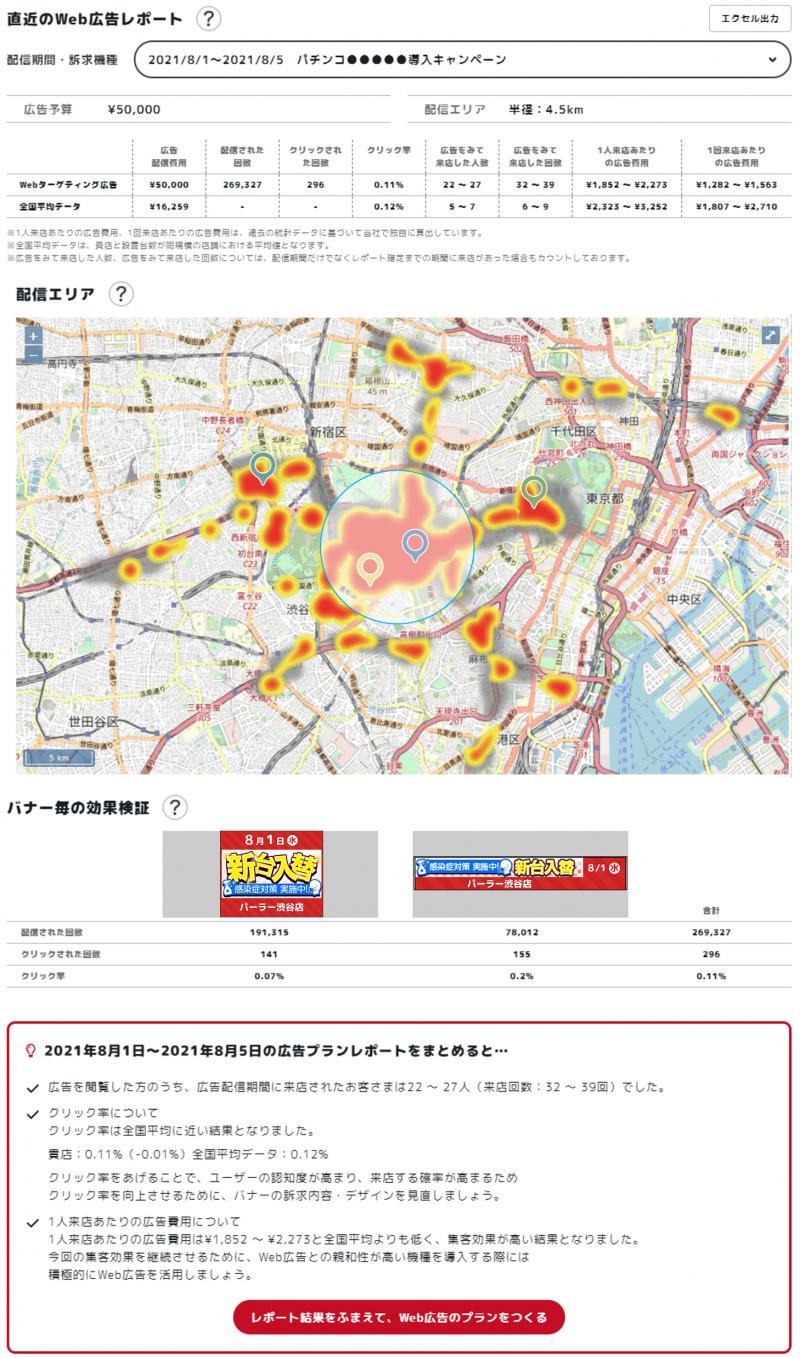Expand the map to fullscreen
800x1358 pixels.
(x=771, y=336)
